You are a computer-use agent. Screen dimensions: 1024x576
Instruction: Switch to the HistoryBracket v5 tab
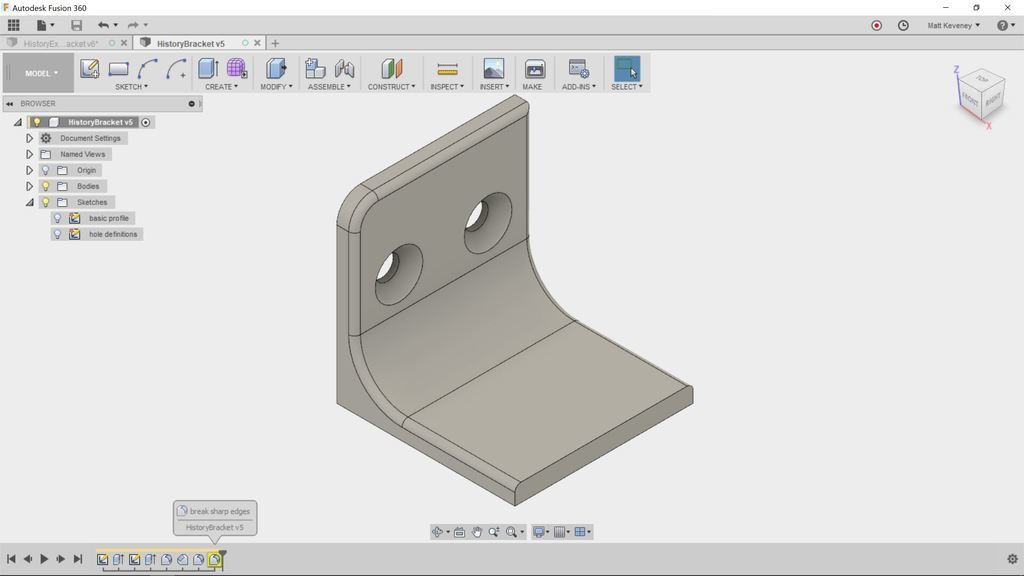tap(191, 43)
